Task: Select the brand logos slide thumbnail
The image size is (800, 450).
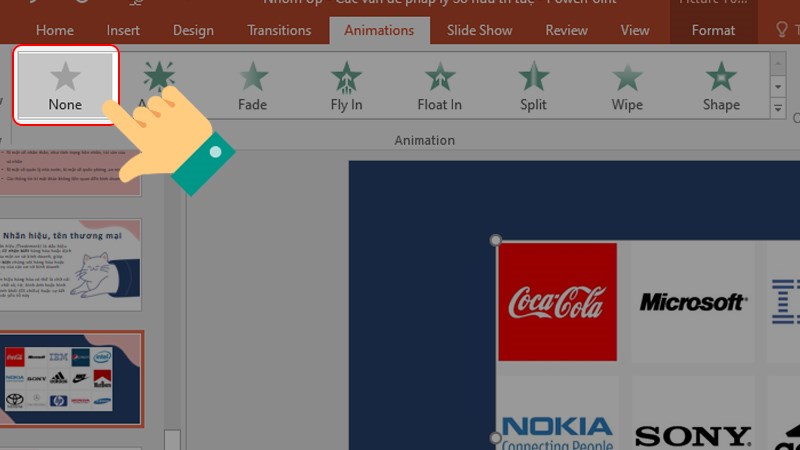Action: tap(72, 379)
